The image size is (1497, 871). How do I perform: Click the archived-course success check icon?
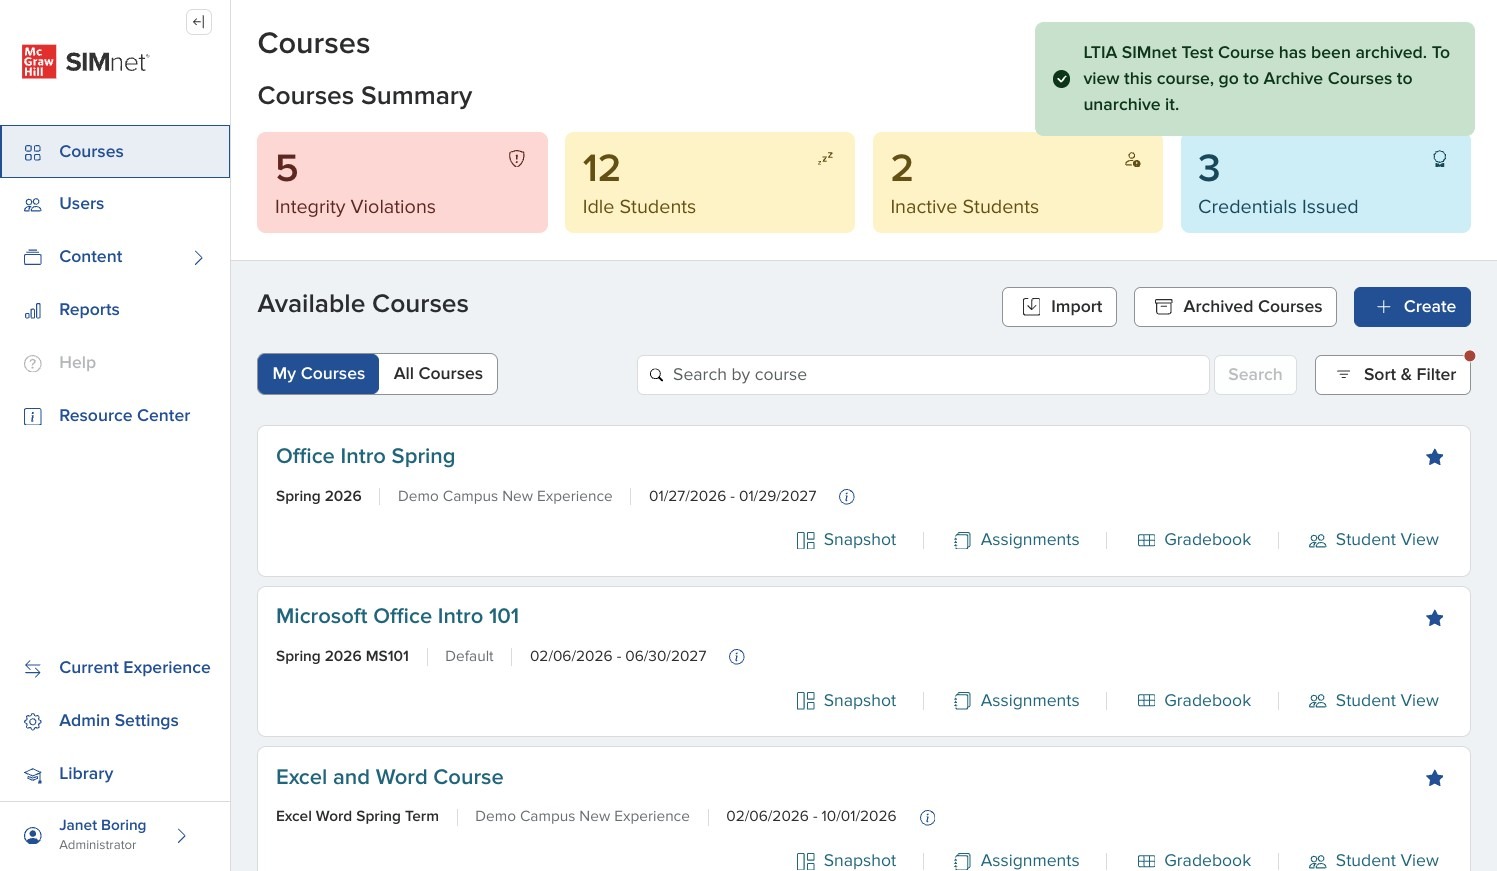point(1062,79)
